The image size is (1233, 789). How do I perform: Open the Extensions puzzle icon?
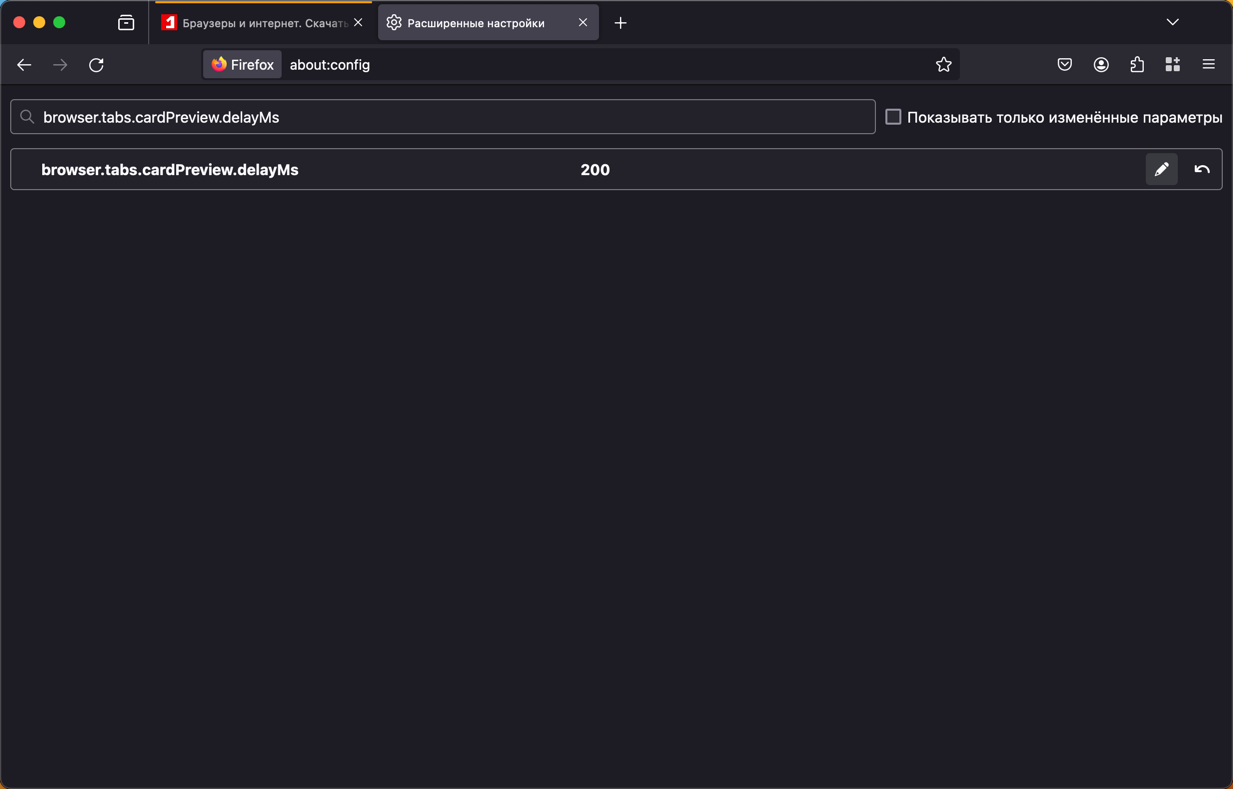pyautogui.click(x=1137, y=65)
